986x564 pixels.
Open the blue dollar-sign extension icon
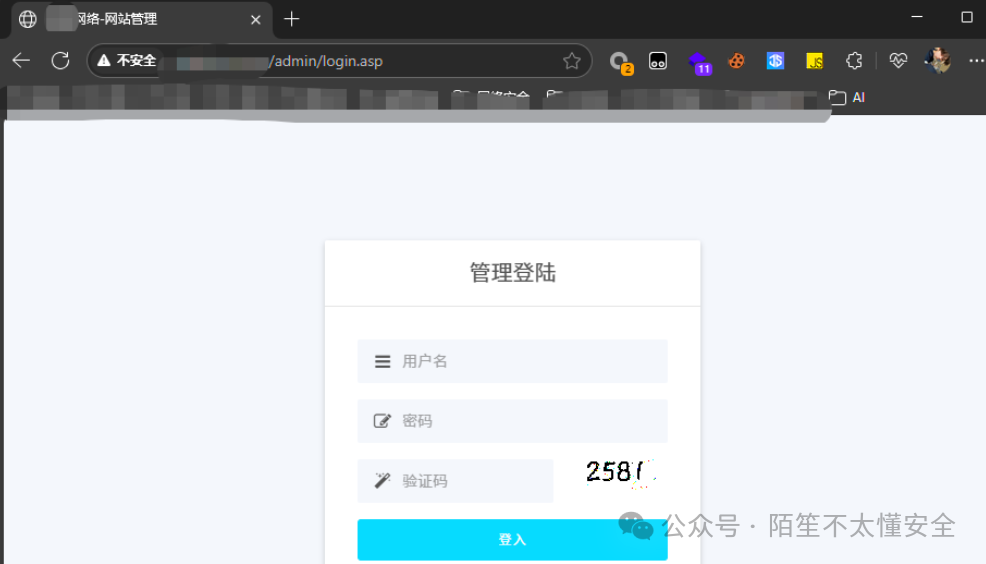tap(775, 61)
